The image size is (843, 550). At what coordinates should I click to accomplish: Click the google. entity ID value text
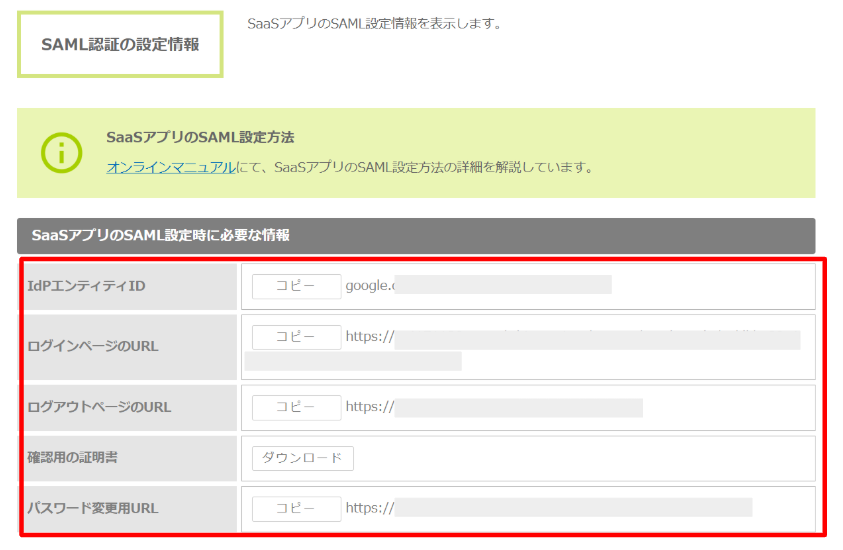370,287
